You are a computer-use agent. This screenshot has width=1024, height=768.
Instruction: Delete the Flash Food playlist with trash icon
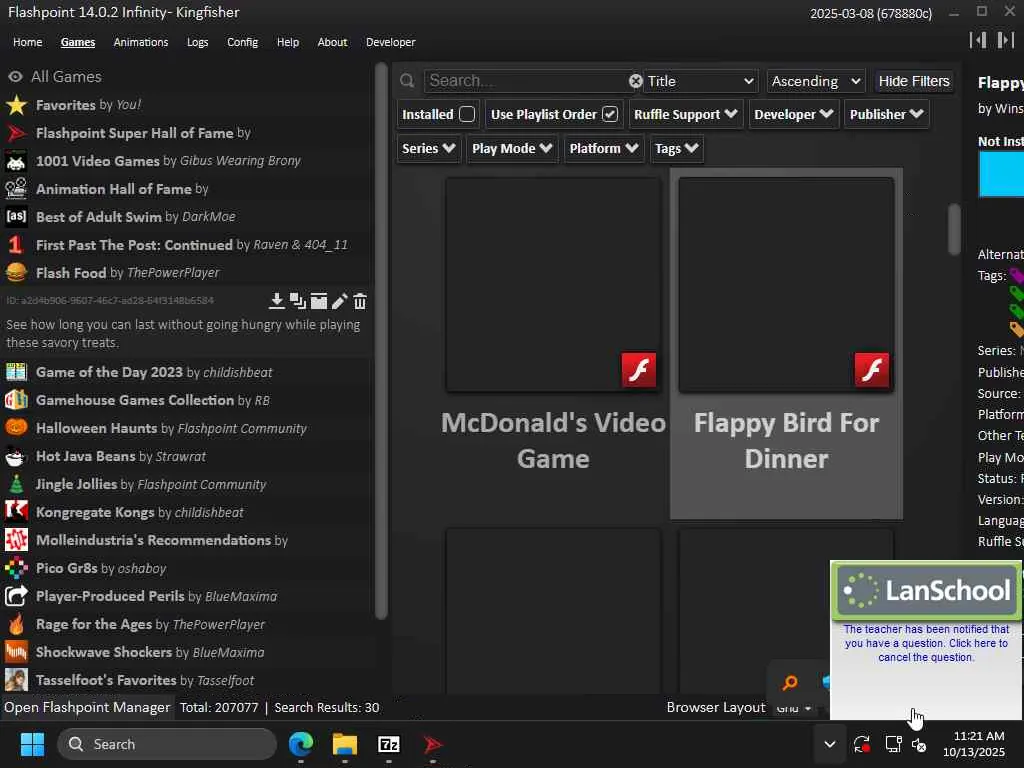point(360,301)
